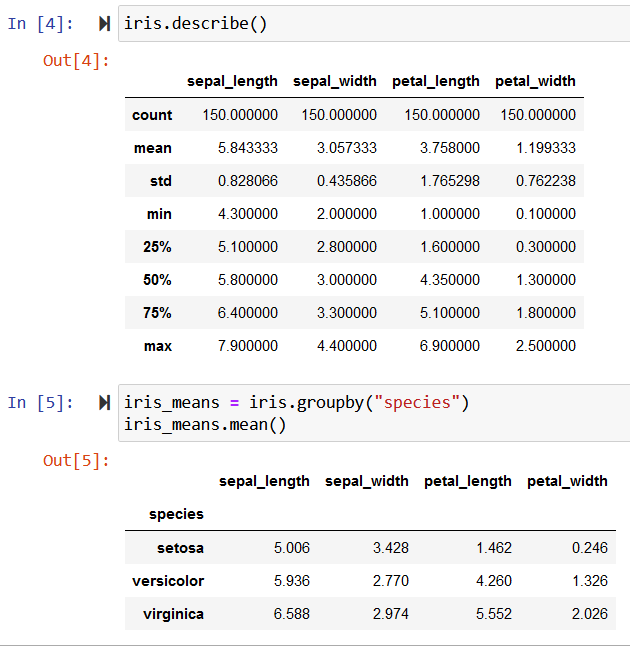
Task: Click 75% value 6.400000
Action: tap(248, 313)
